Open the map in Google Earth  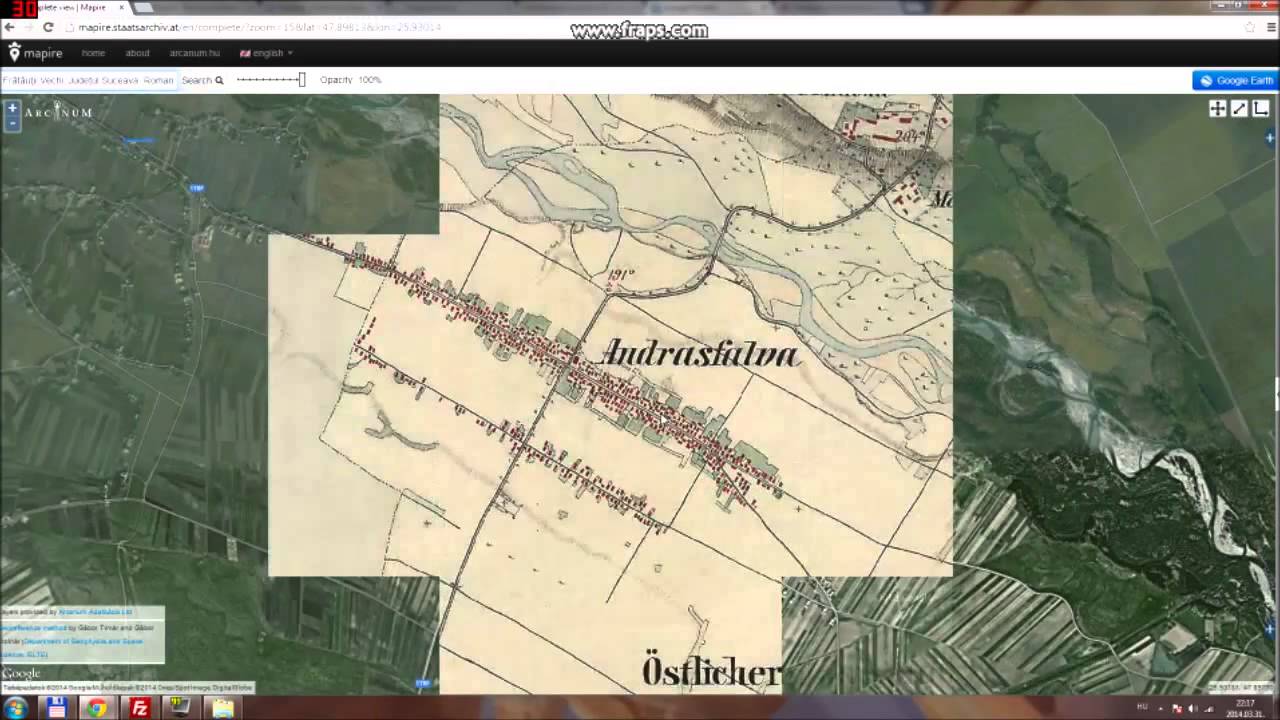pyautogui.click(x=1236, y=81)
